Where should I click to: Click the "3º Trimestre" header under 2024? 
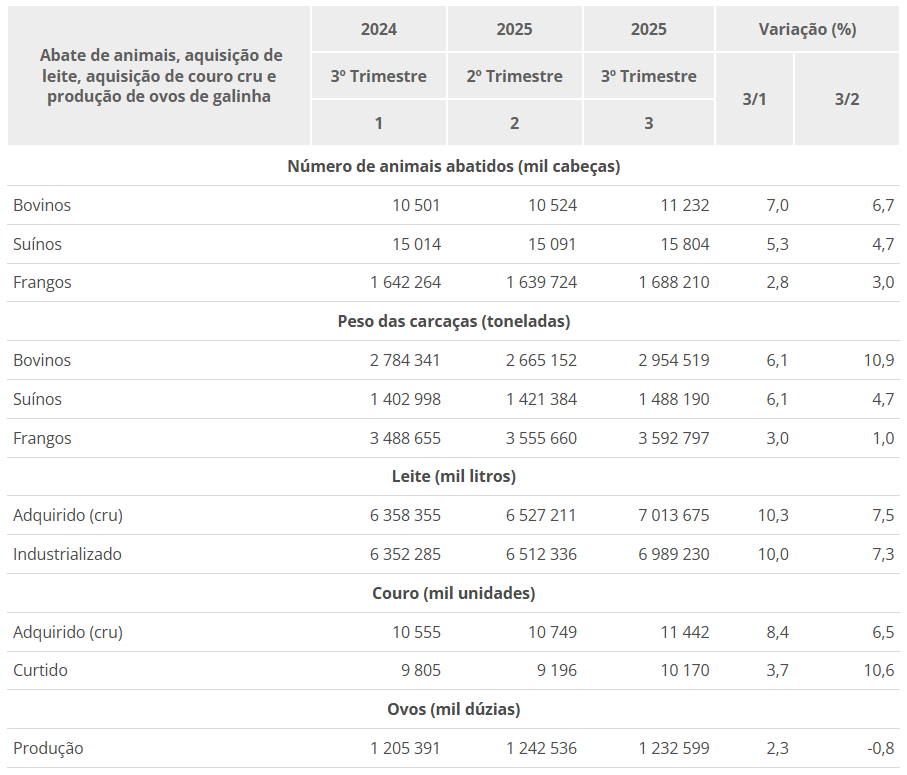coord(378,76)
